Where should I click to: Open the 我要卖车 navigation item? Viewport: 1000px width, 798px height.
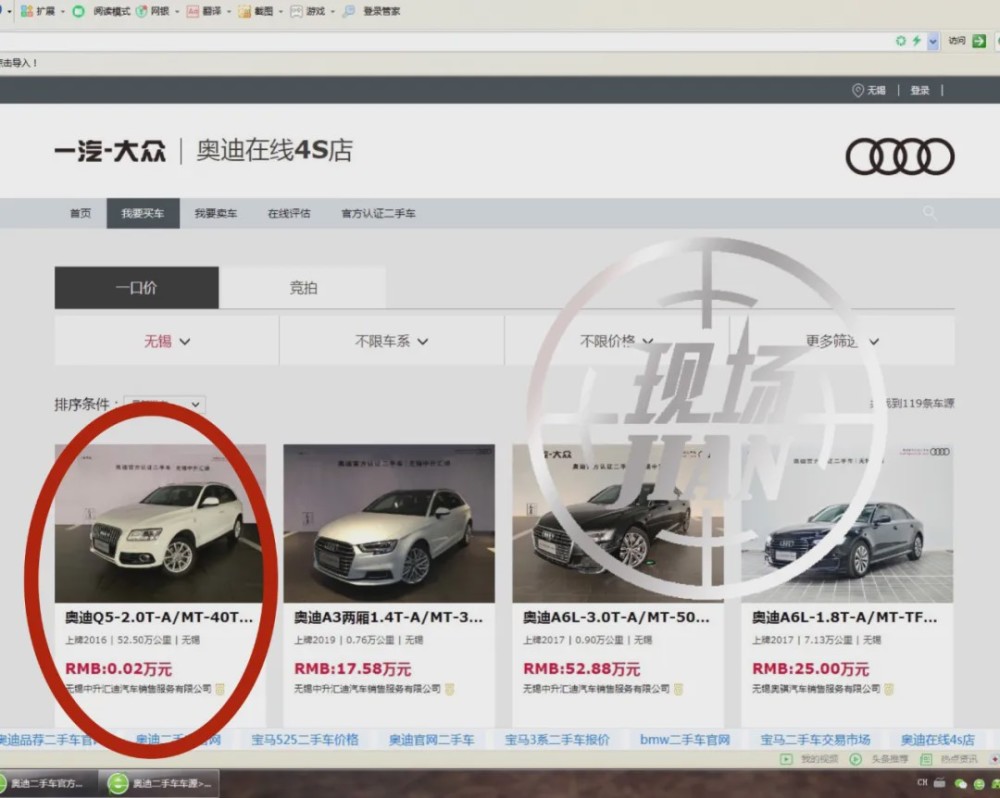click(x=216, y=213)
